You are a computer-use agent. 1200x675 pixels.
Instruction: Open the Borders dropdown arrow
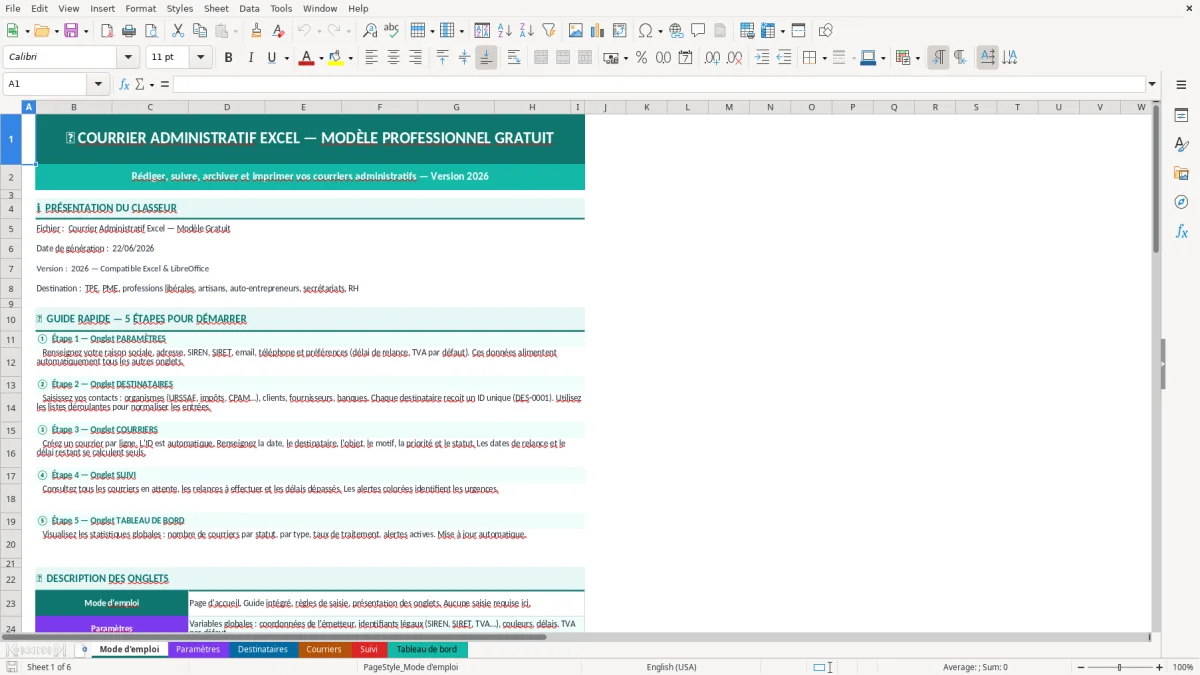coord(824,58)
